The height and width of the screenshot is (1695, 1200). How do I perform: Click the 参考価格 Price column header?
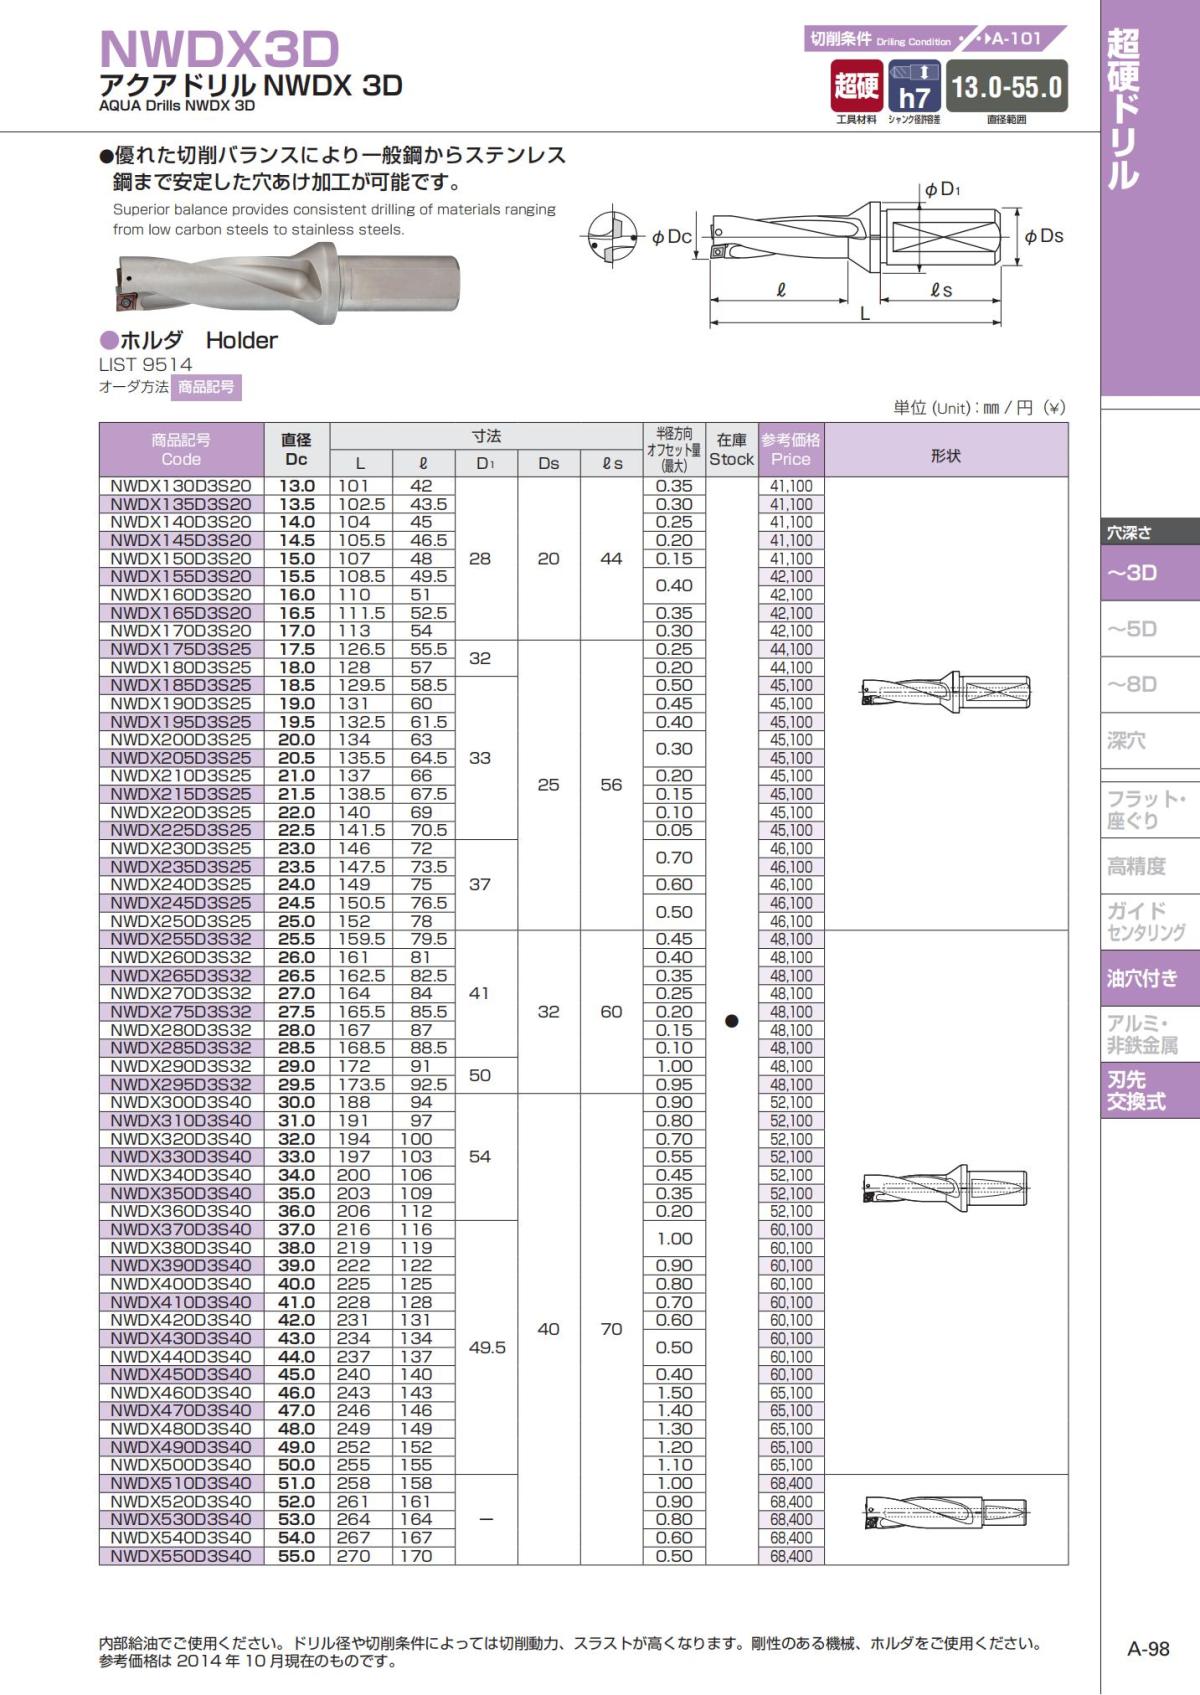(x=791, y=450)
